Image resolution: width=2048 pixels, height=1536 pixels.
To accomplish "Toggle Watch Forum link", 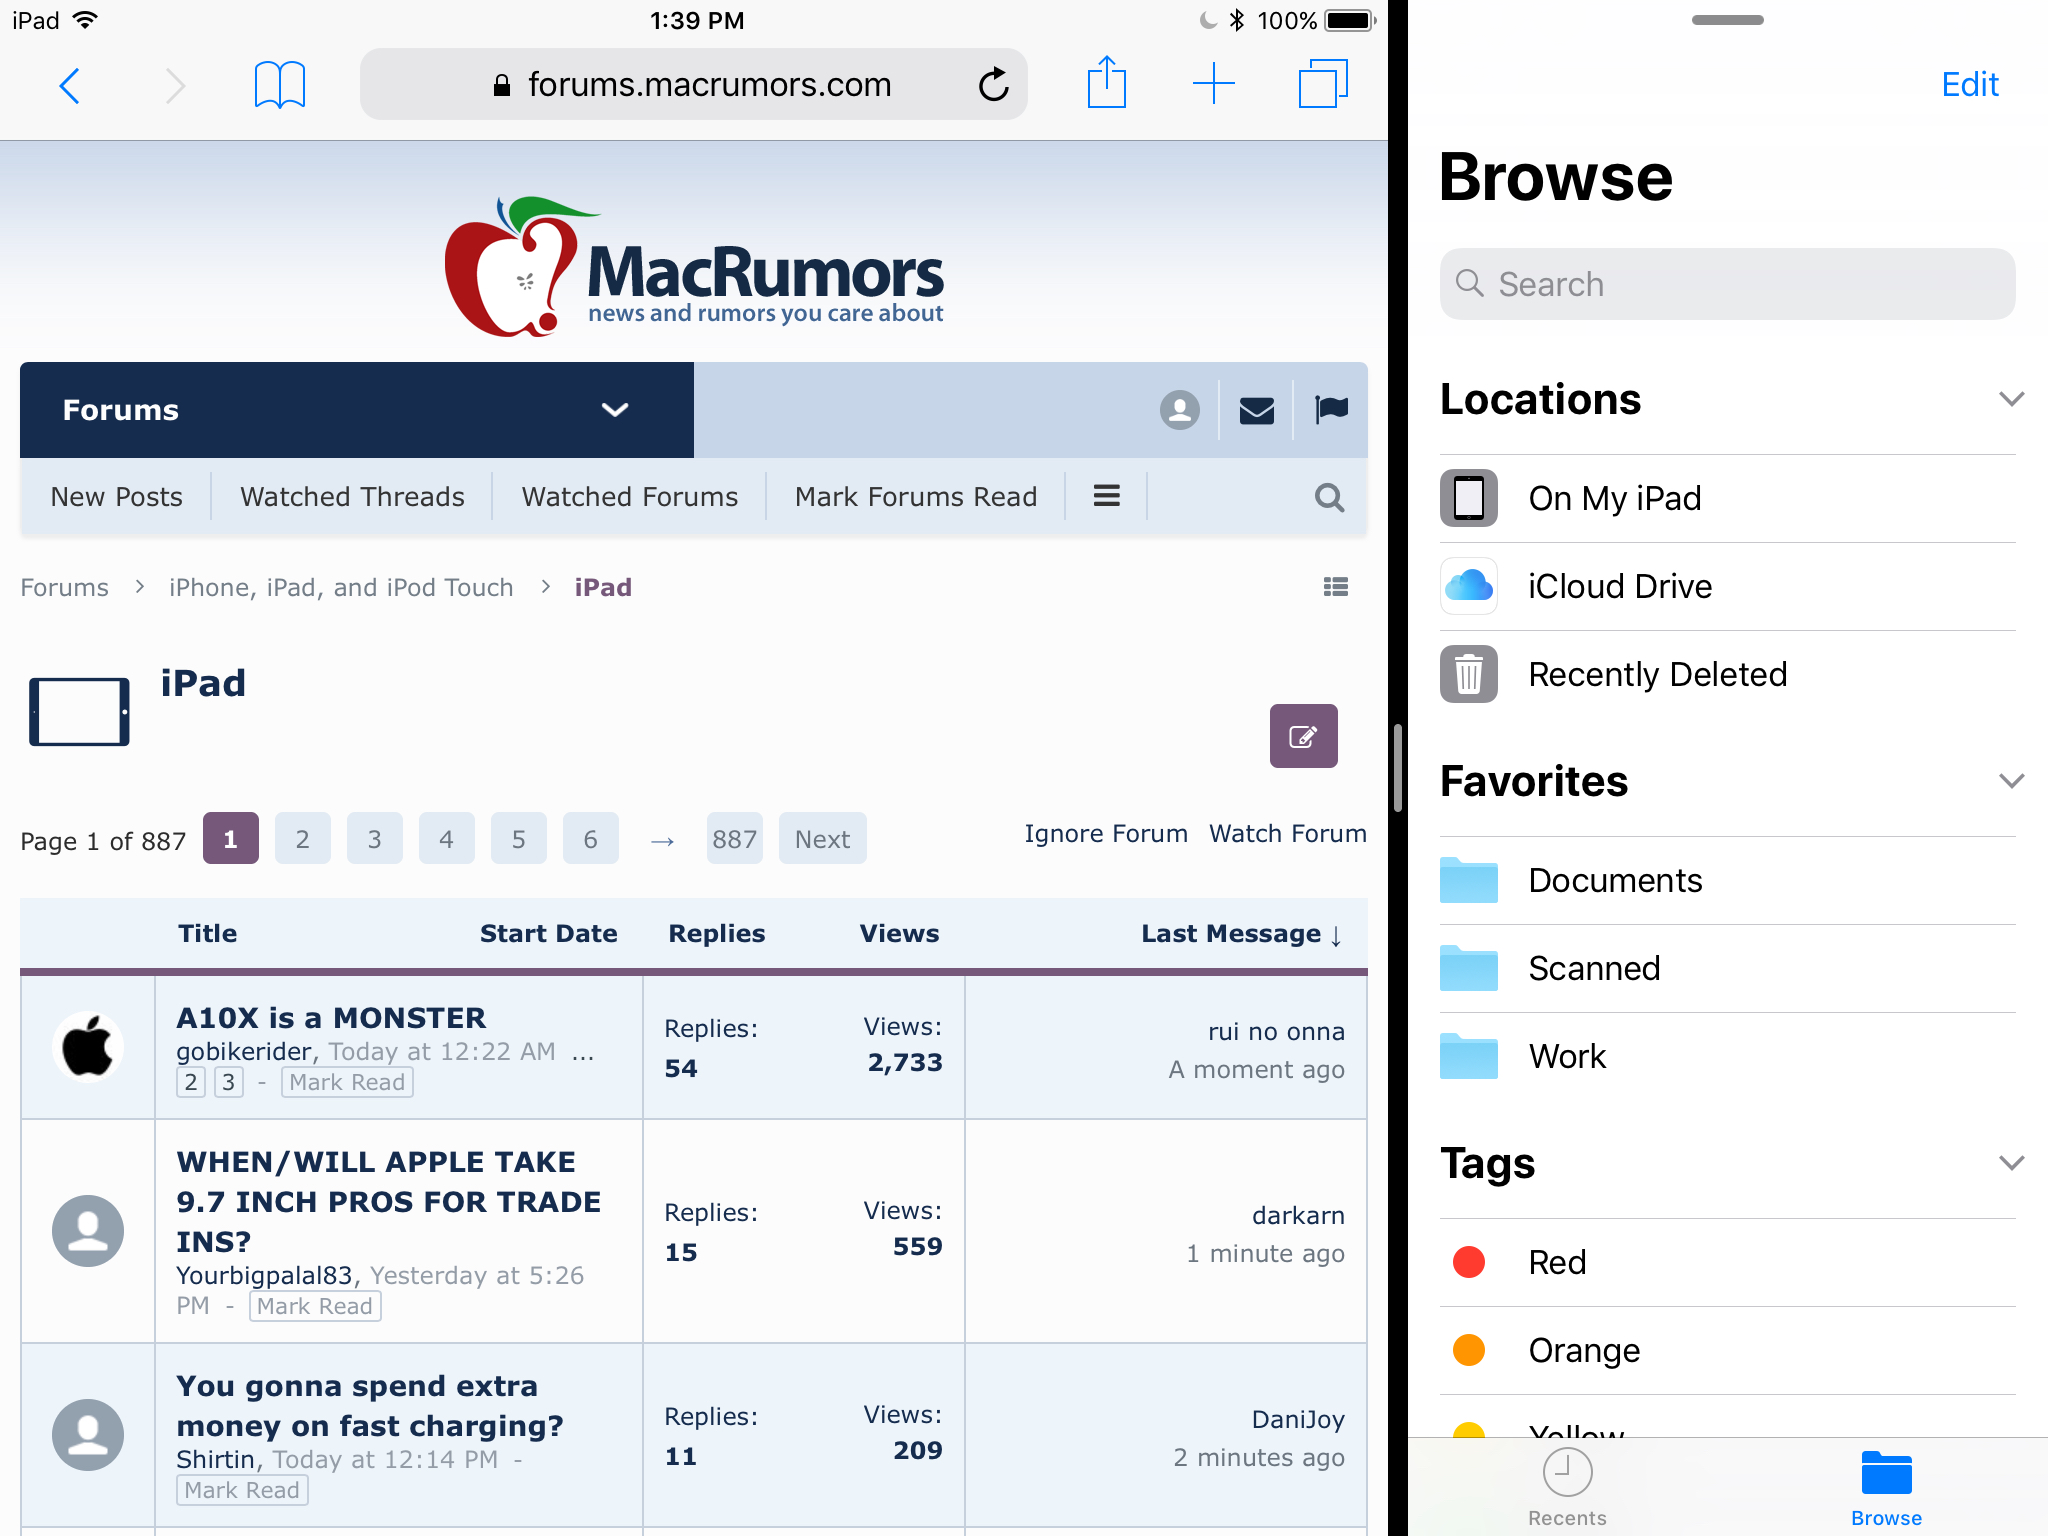I will point(1287,834).
